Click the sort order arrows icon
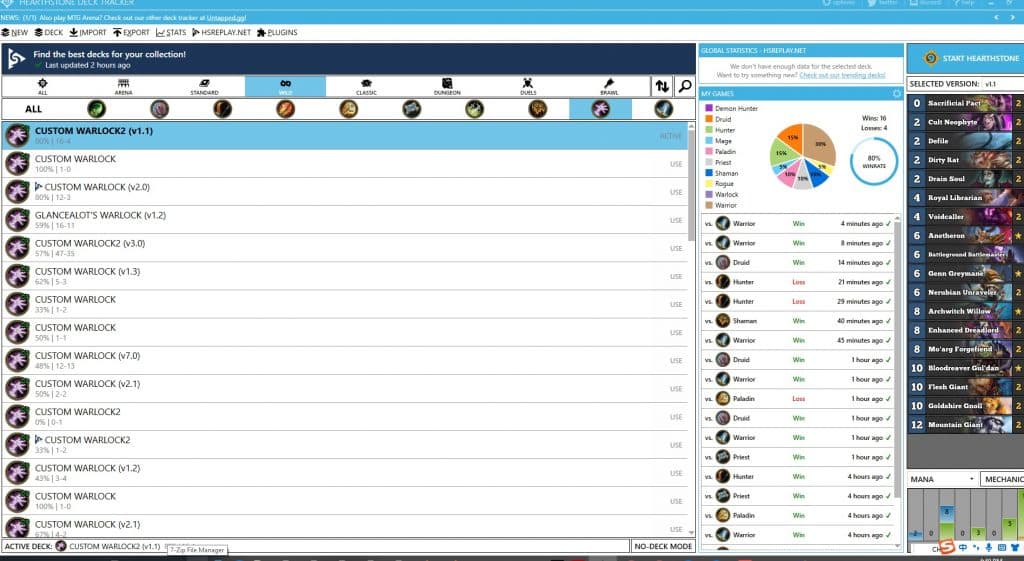This screenshot has width=1024, height=561. coord(662,86)
